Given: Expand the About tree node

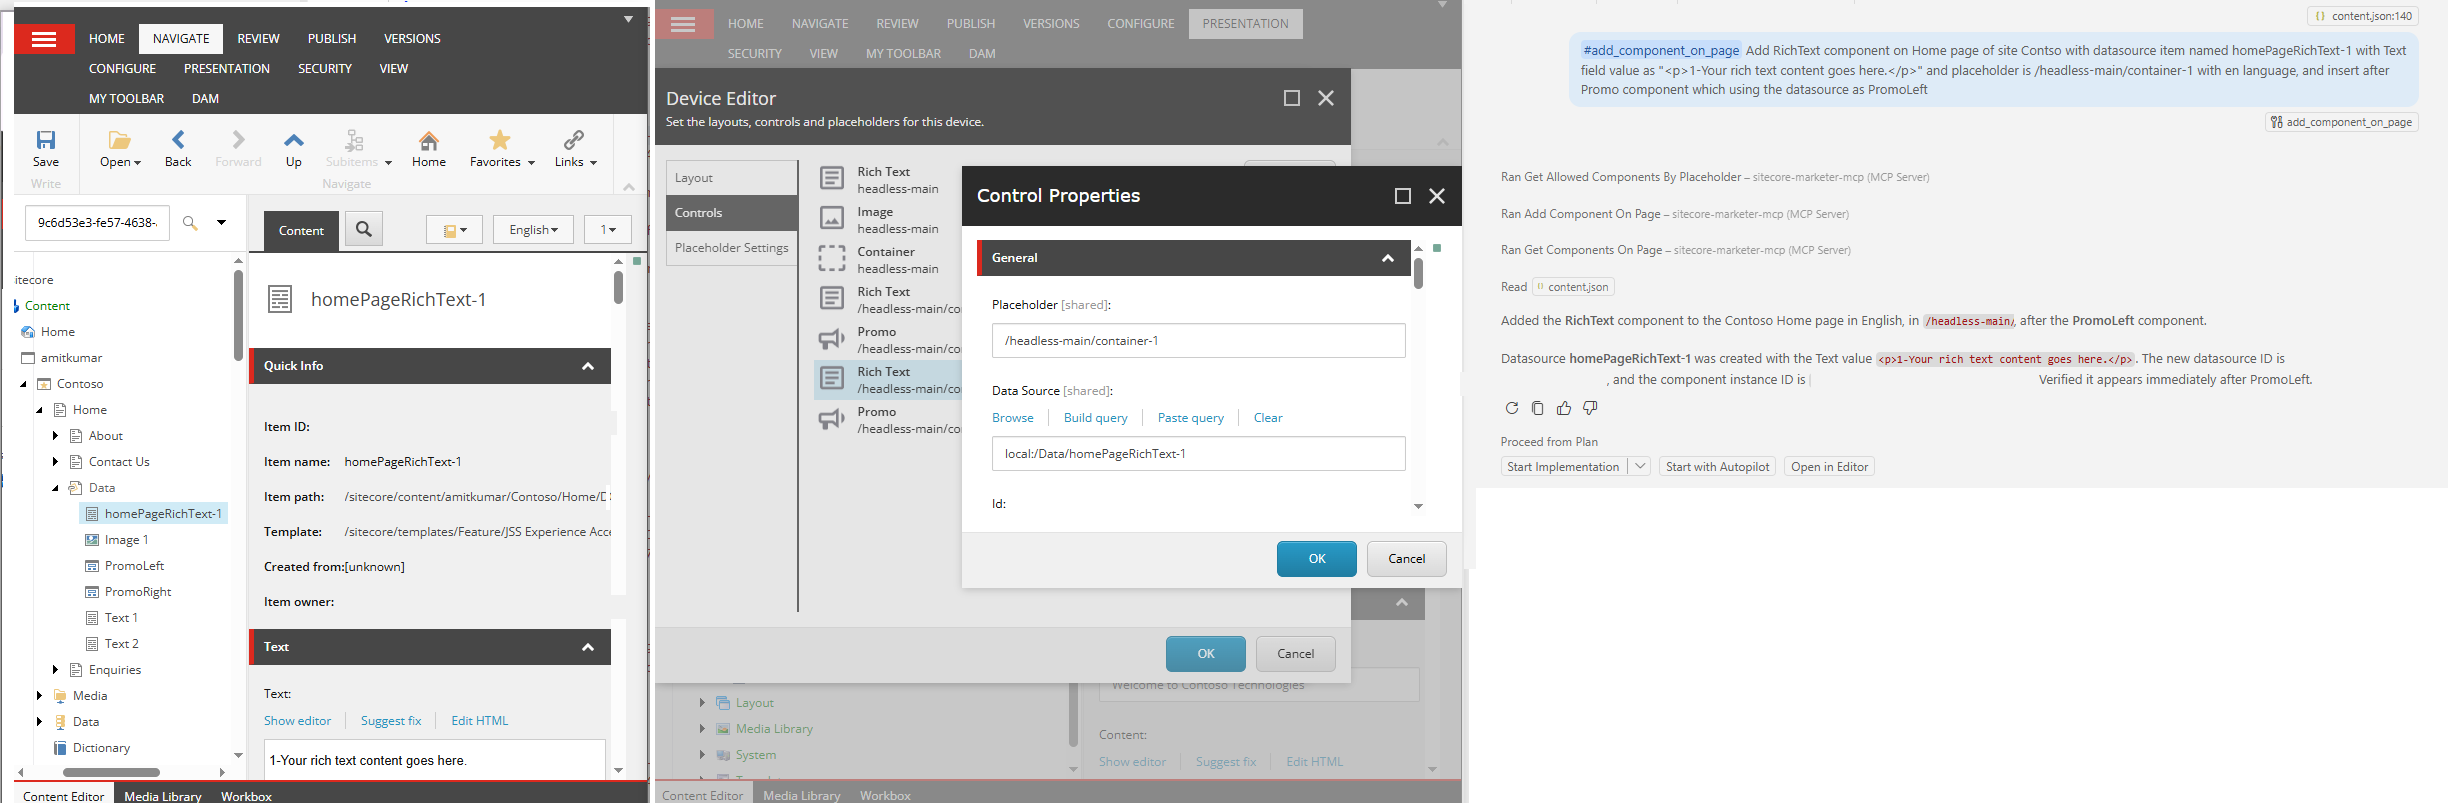Looking at the screenshot, I should [x=55, y=436].
